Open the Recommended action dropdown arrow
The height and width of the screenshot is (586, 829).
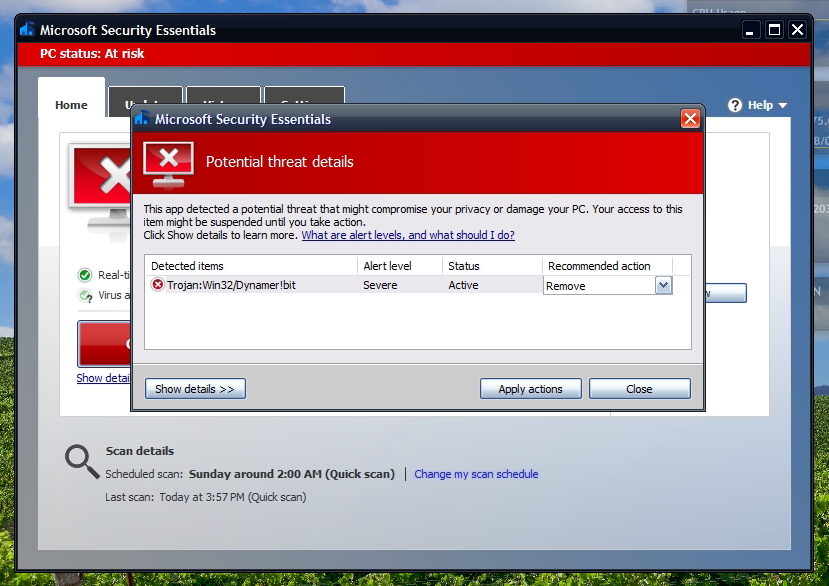(x=663, y=285)
